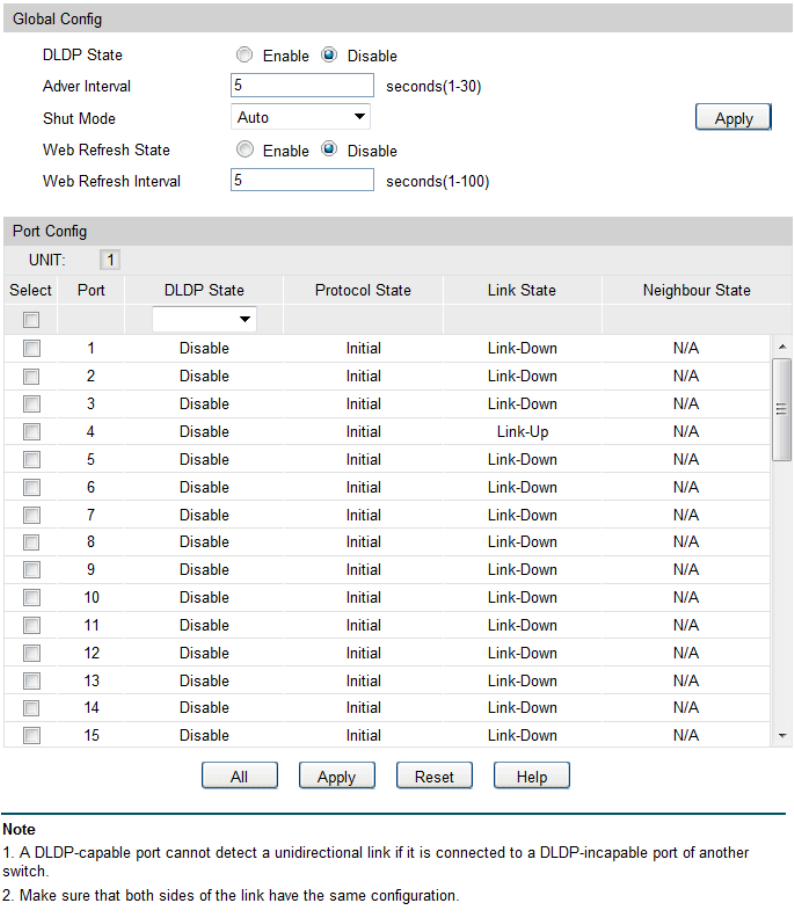Click the N/A cell for port 5
Image resolution: width=794 pixels, height=917 pixels.
(x=685, y=460)
